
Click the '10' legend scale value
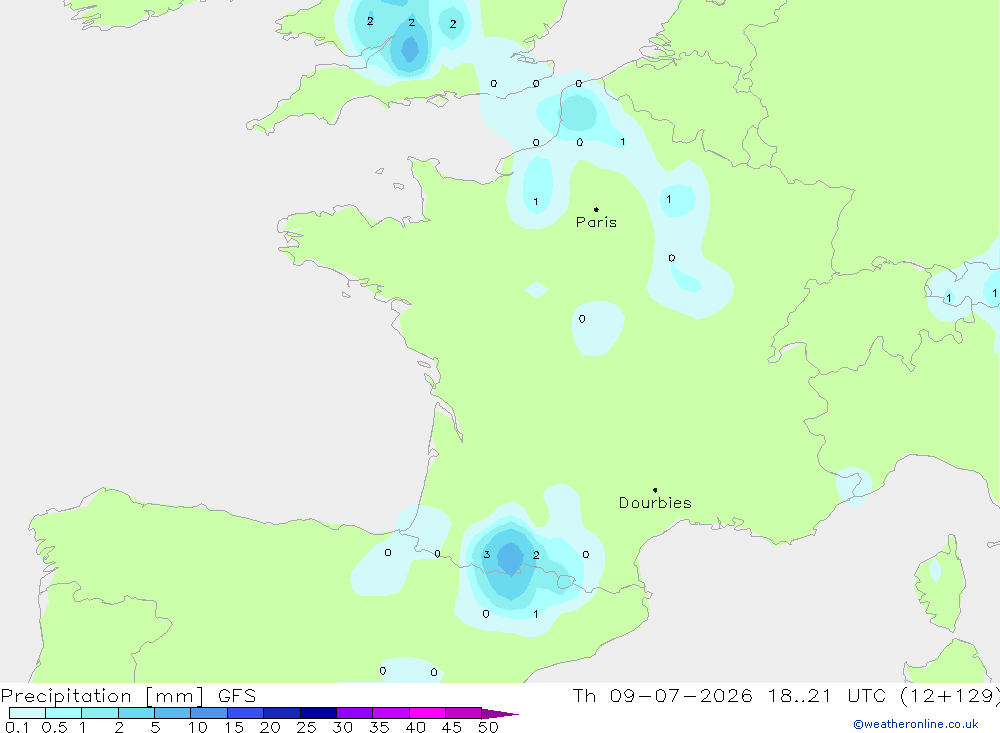point(198,727)
